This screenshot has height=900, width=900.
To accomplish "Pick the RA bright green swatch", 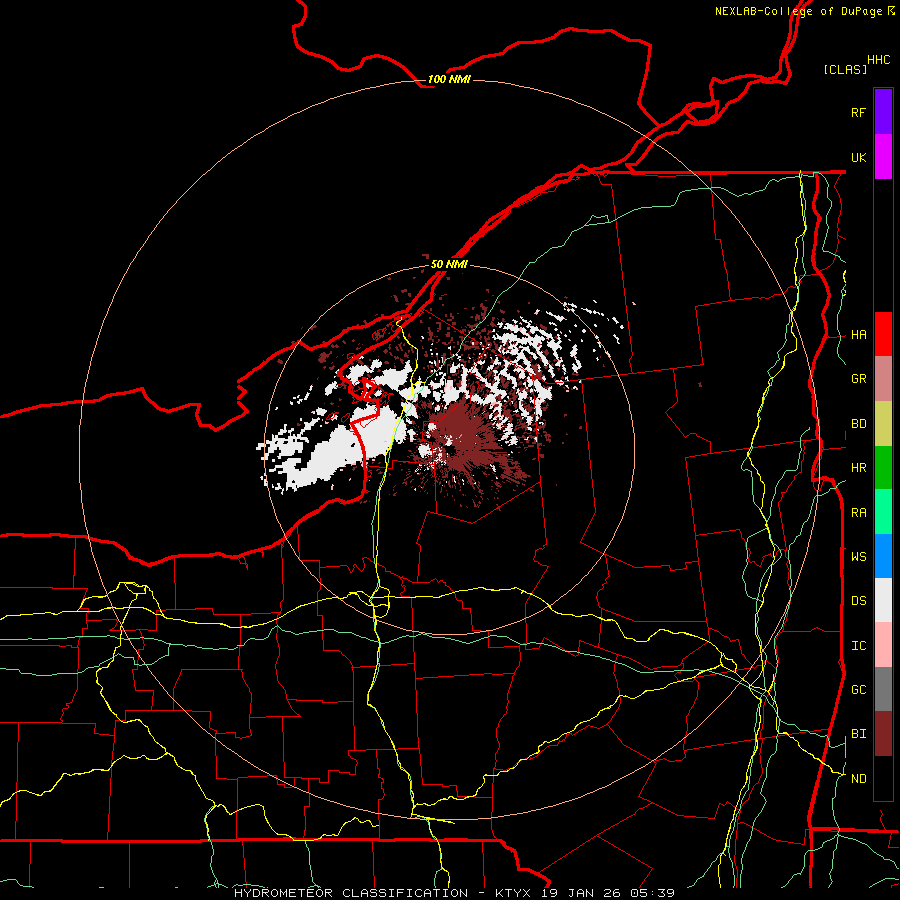I will (x=883, y=512).
